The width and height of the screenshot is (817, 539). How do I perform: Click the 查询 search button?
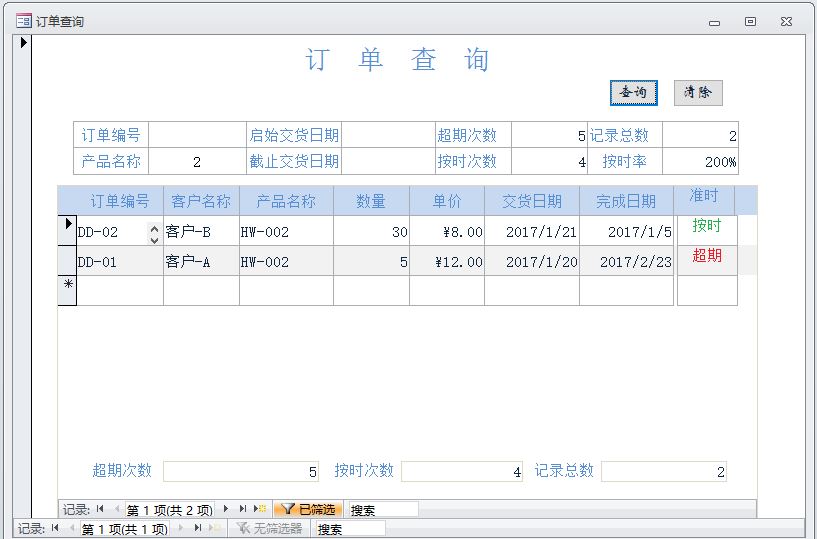click(x=633, y=93)
